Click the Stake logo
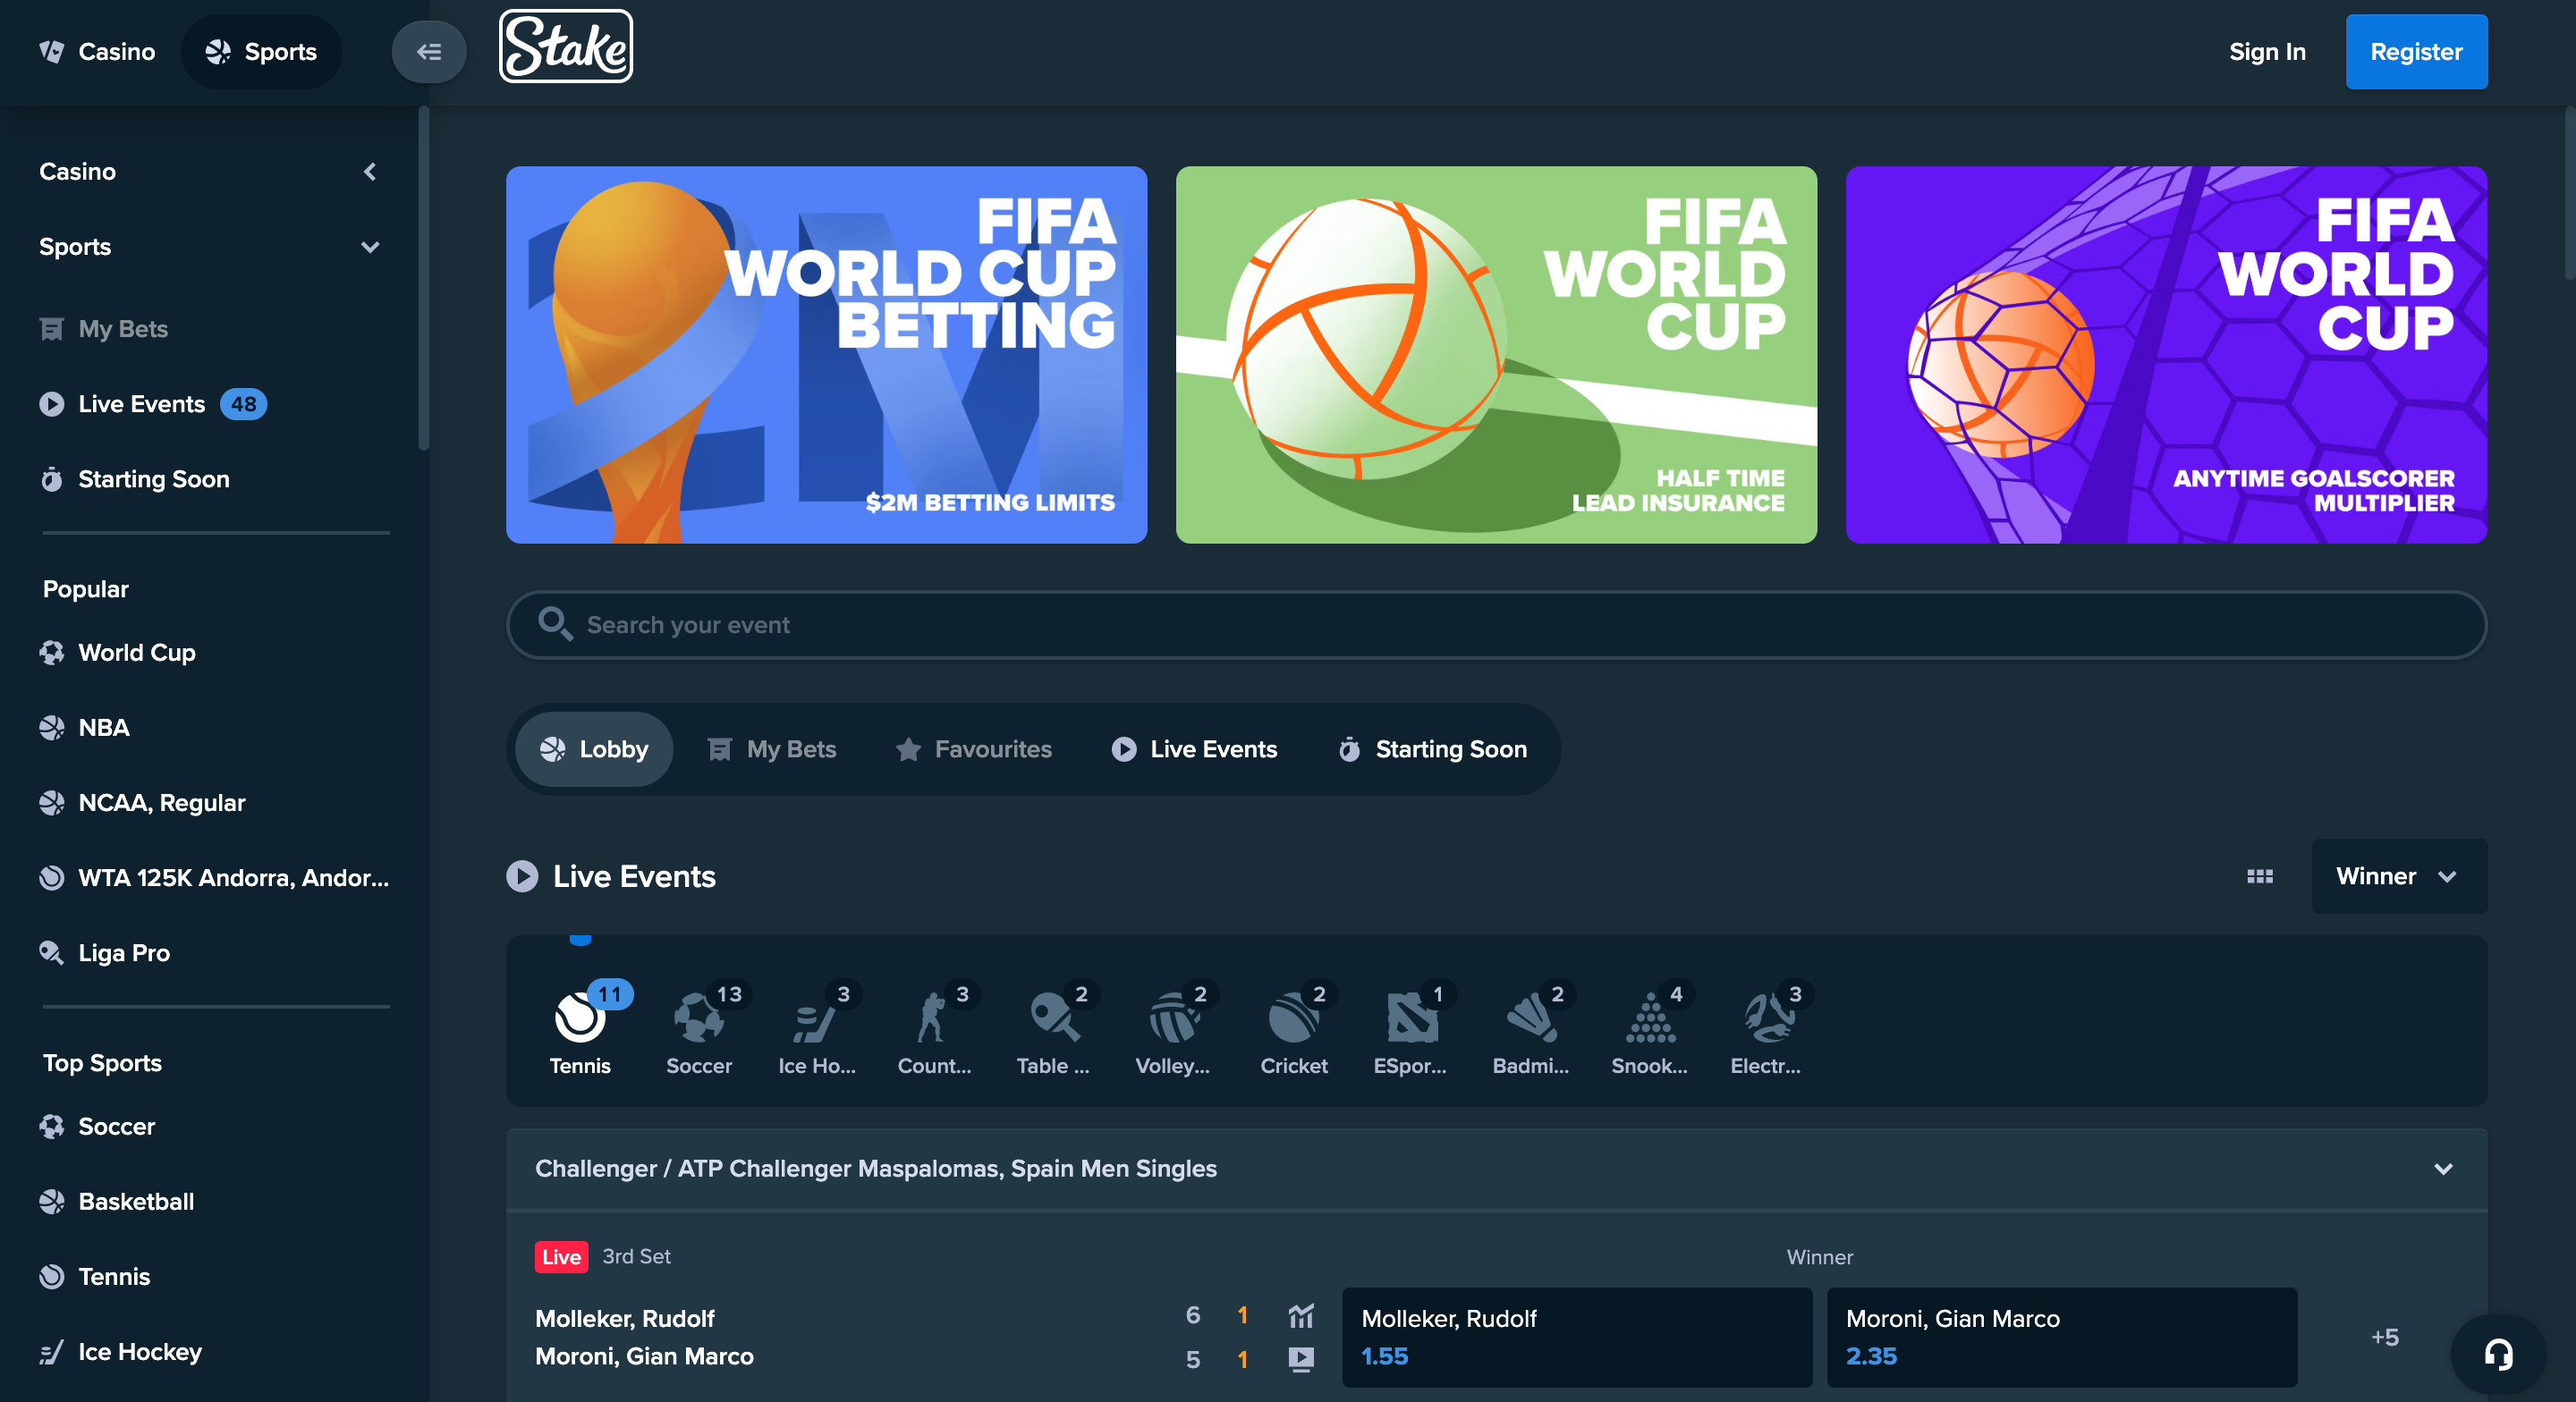2576x1402 pixels. click(x=566, y=47)
